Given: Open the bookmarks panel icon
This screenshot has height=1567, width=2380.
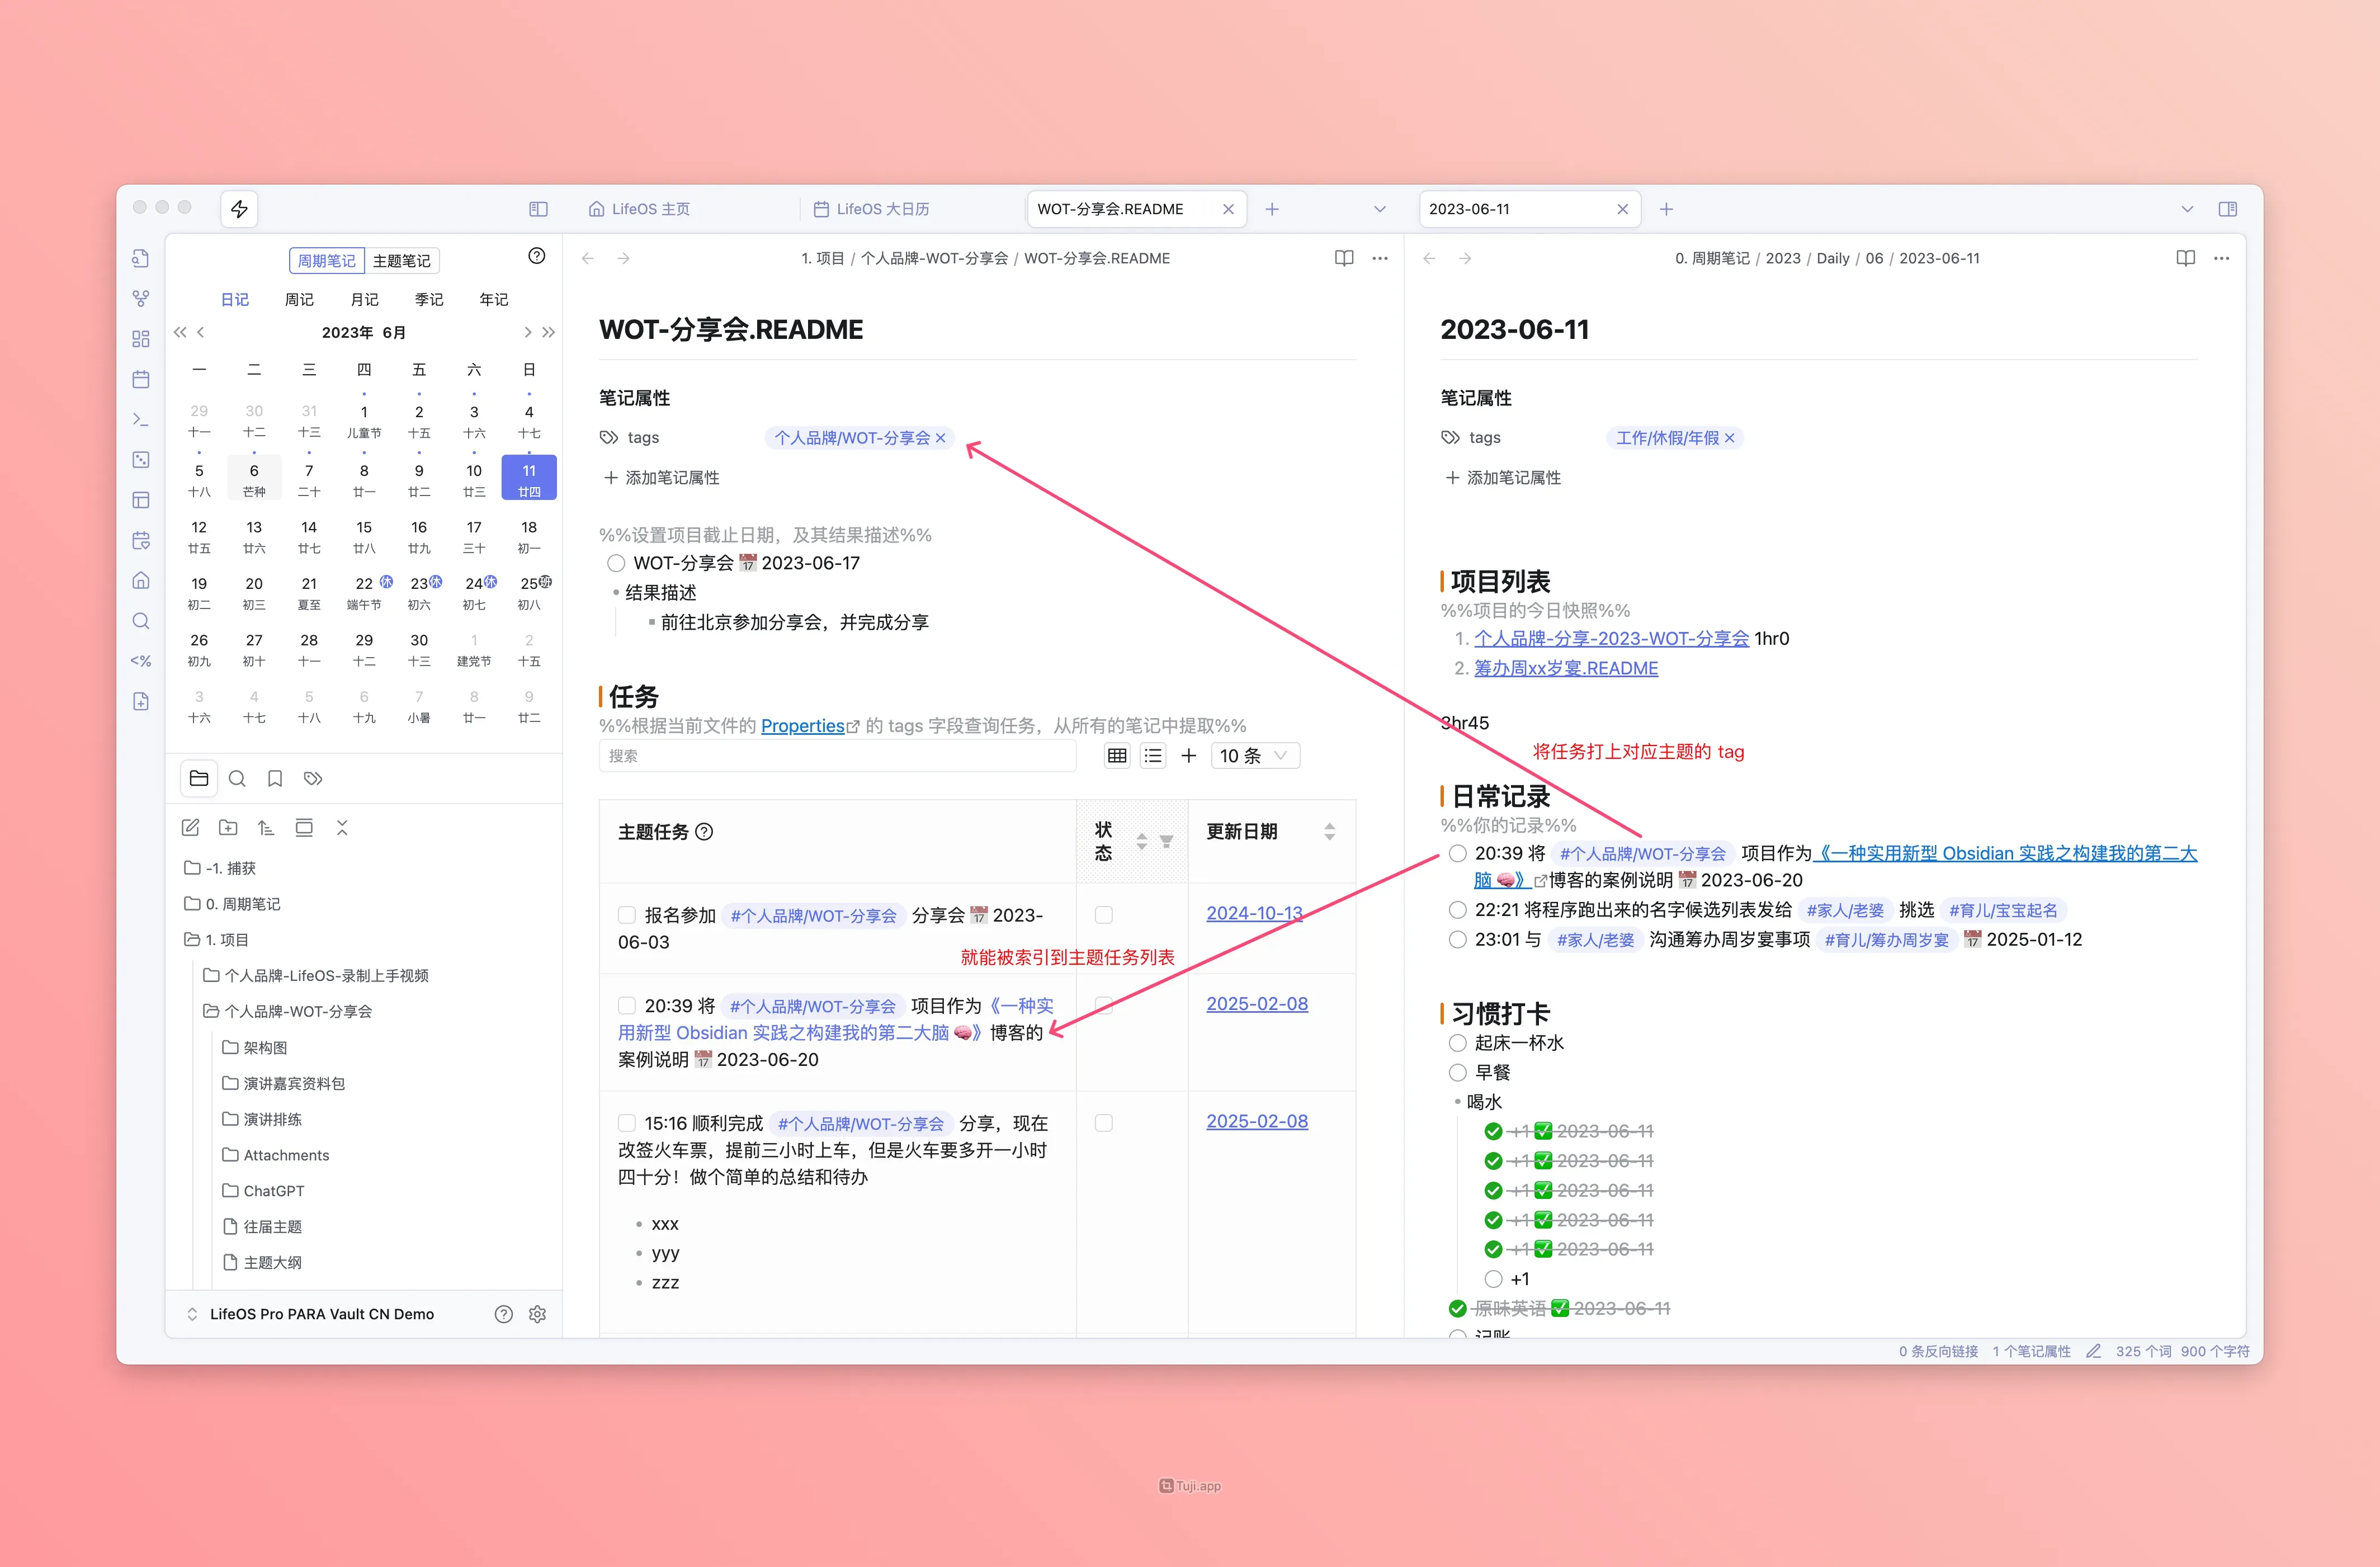Looking at the screenshot, I should tap(275, 779).
